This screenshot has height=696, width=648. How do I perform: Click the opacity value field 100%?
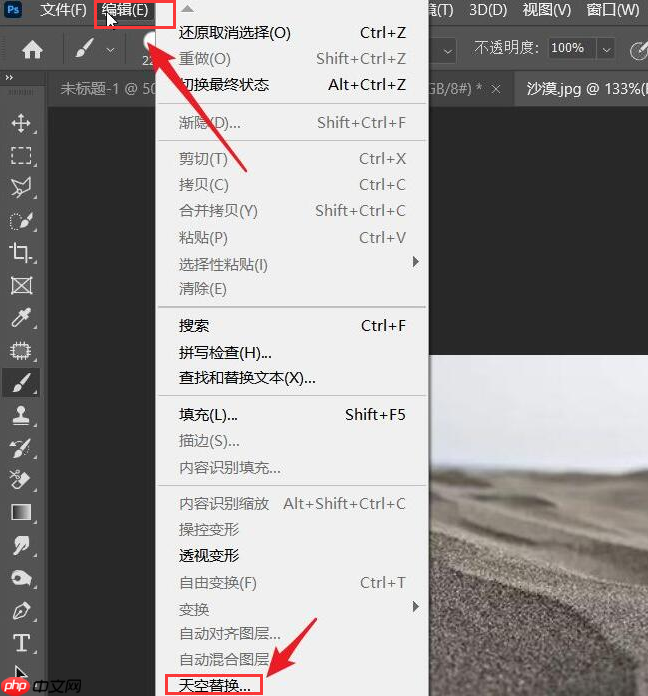click(x=571, y=48)
